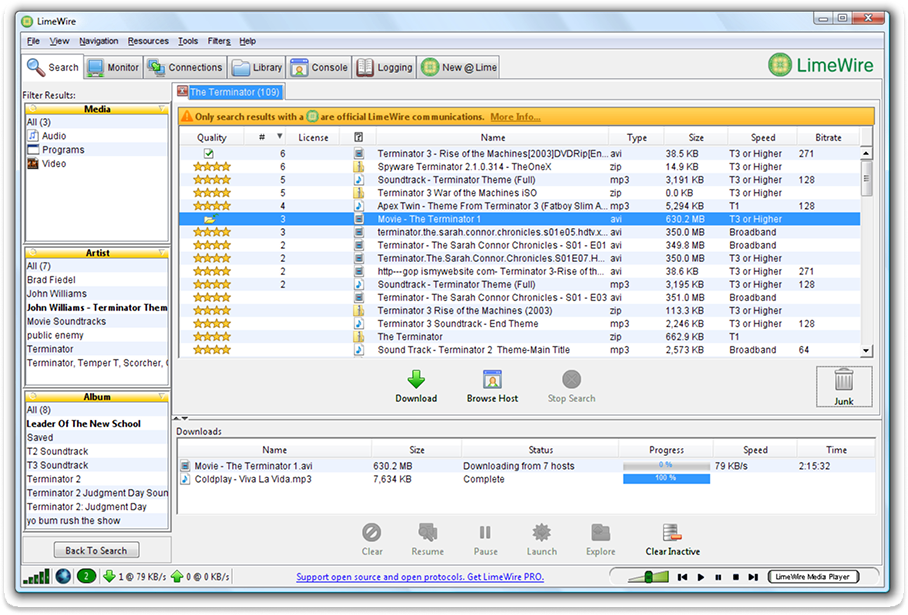Image resolution: width=908 pixels, height=615 pixels.
Task: Click the Album panel left circle icon
Action: click(32, 396)
